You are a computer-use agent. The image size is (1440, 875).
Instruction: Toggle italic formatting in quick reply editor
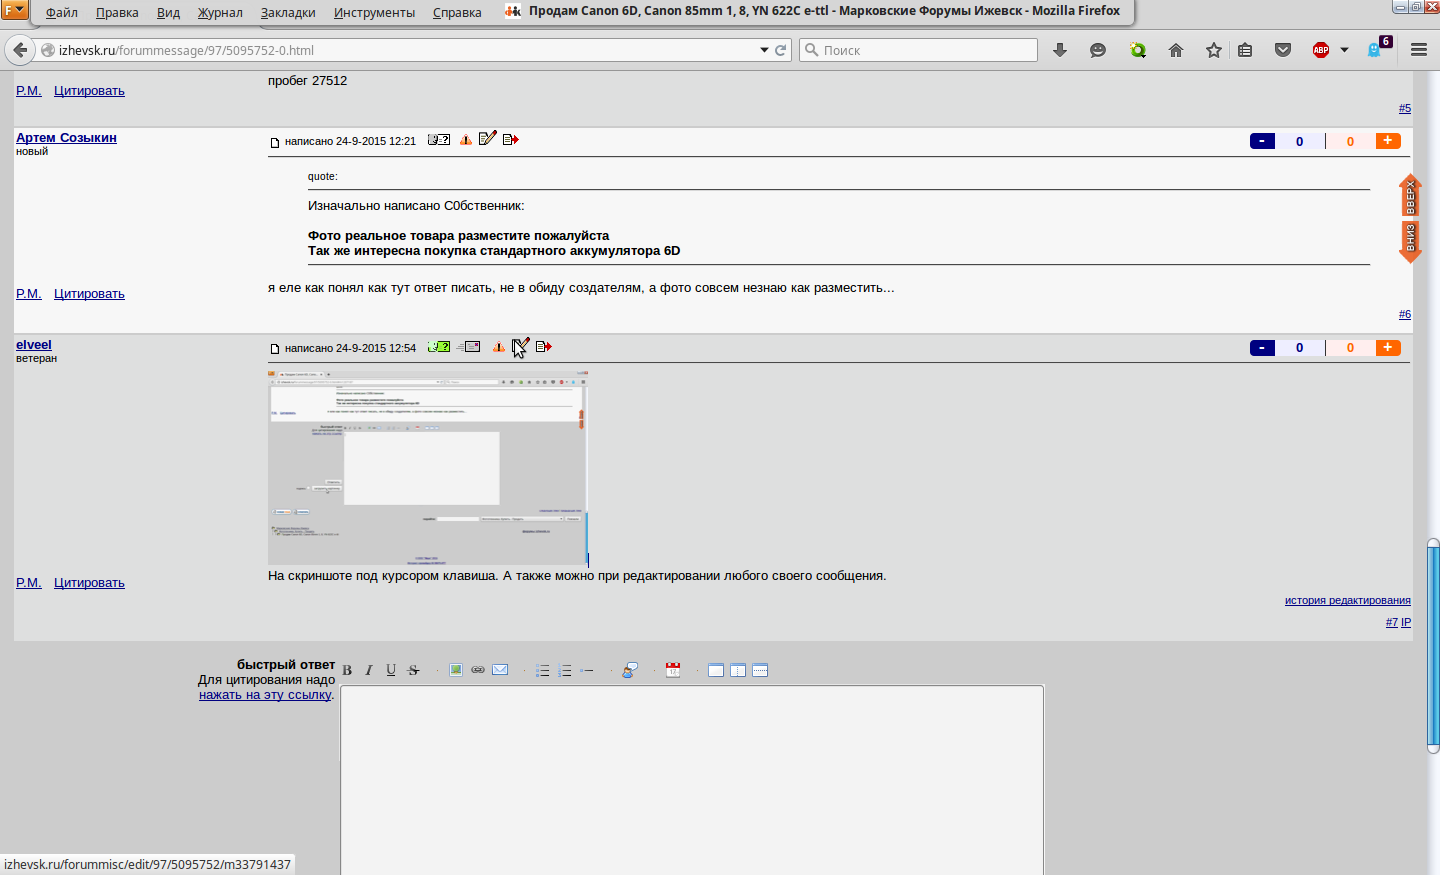pos(369,670)
